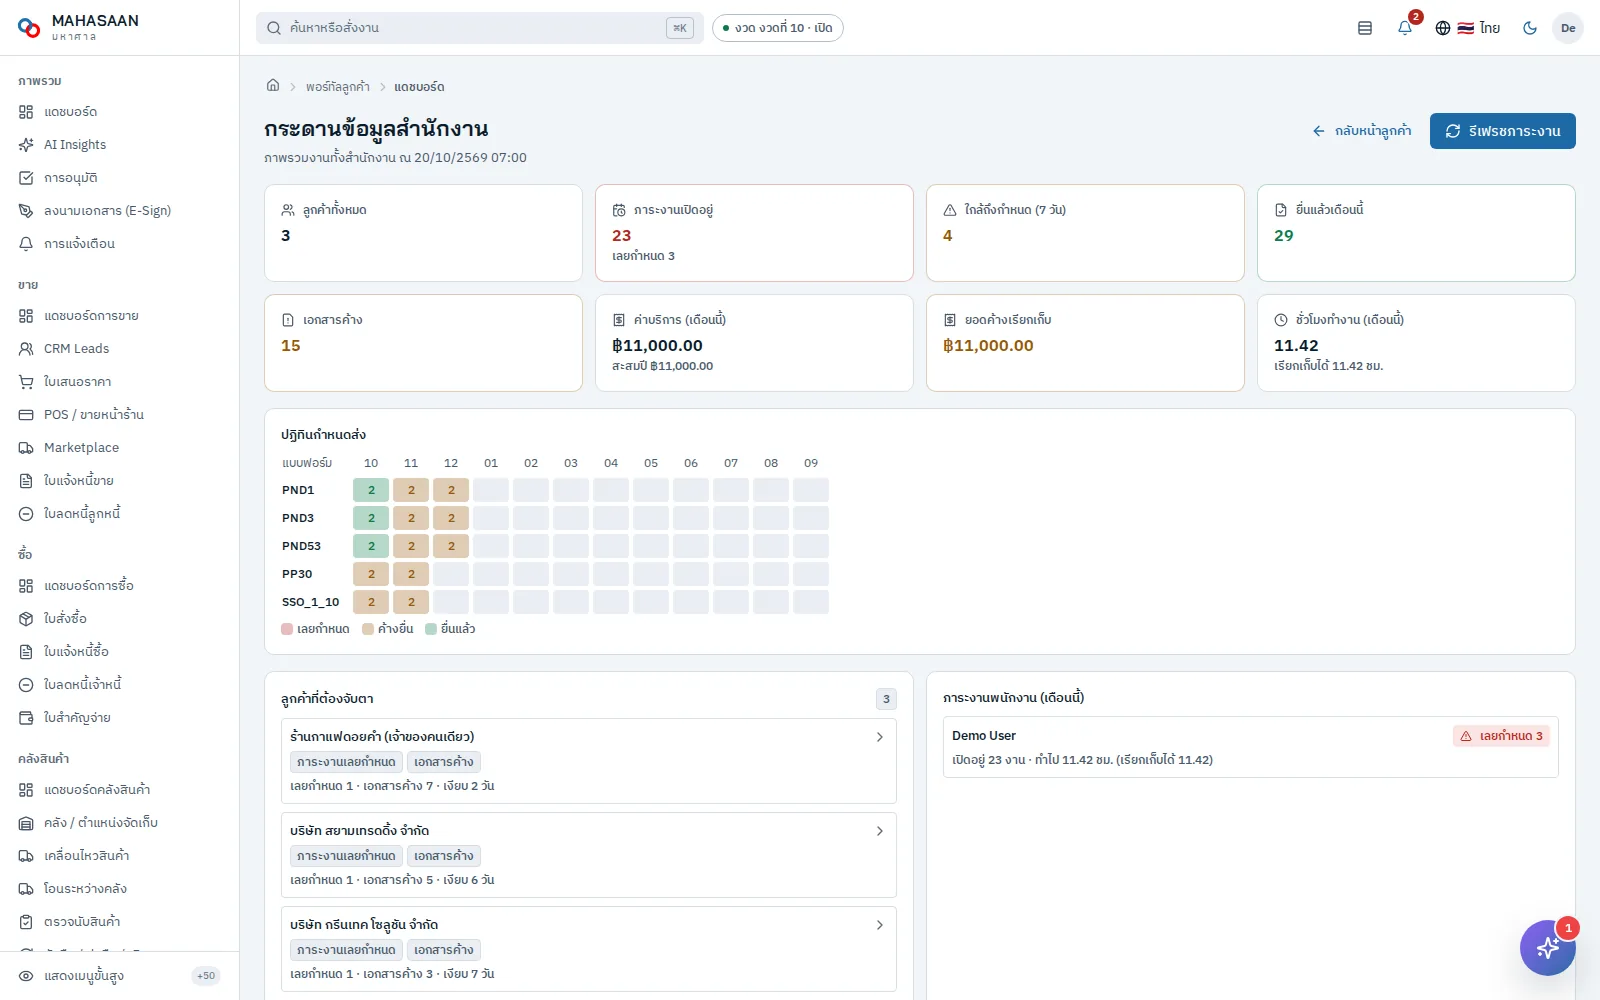Expand บริษัท สยามเทรดดิ้ง จำกัด row chevron
The height and width of the screenshot is (1000, 1600).
coord(880,831)
